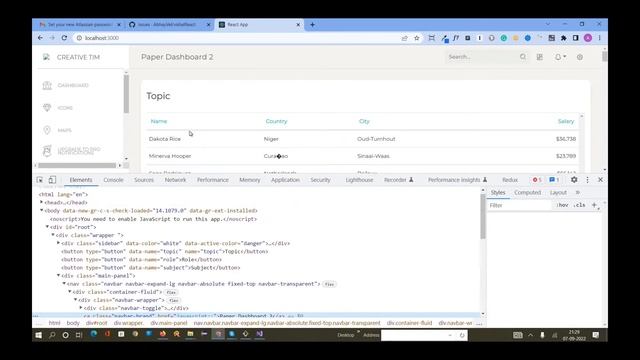Reload the page with the refresh icon
The image size is (640, 360).
coord(64,38)
